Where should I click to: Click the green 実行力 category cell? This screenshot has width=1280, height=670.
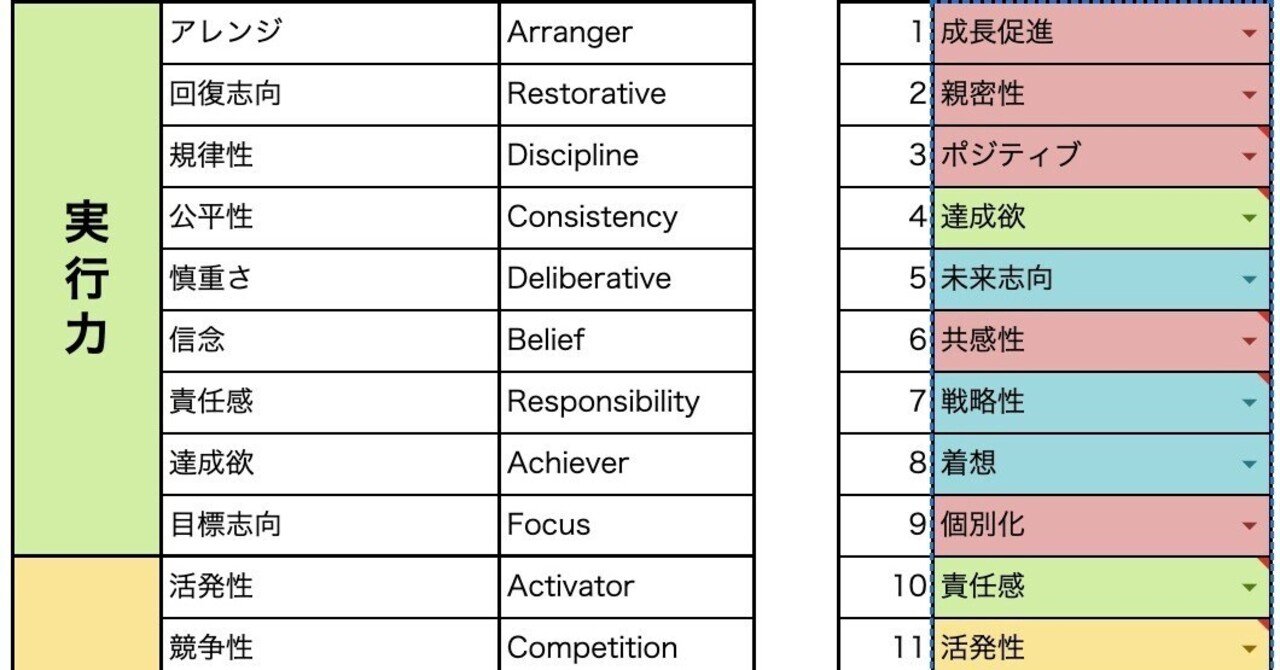[86, 278]
